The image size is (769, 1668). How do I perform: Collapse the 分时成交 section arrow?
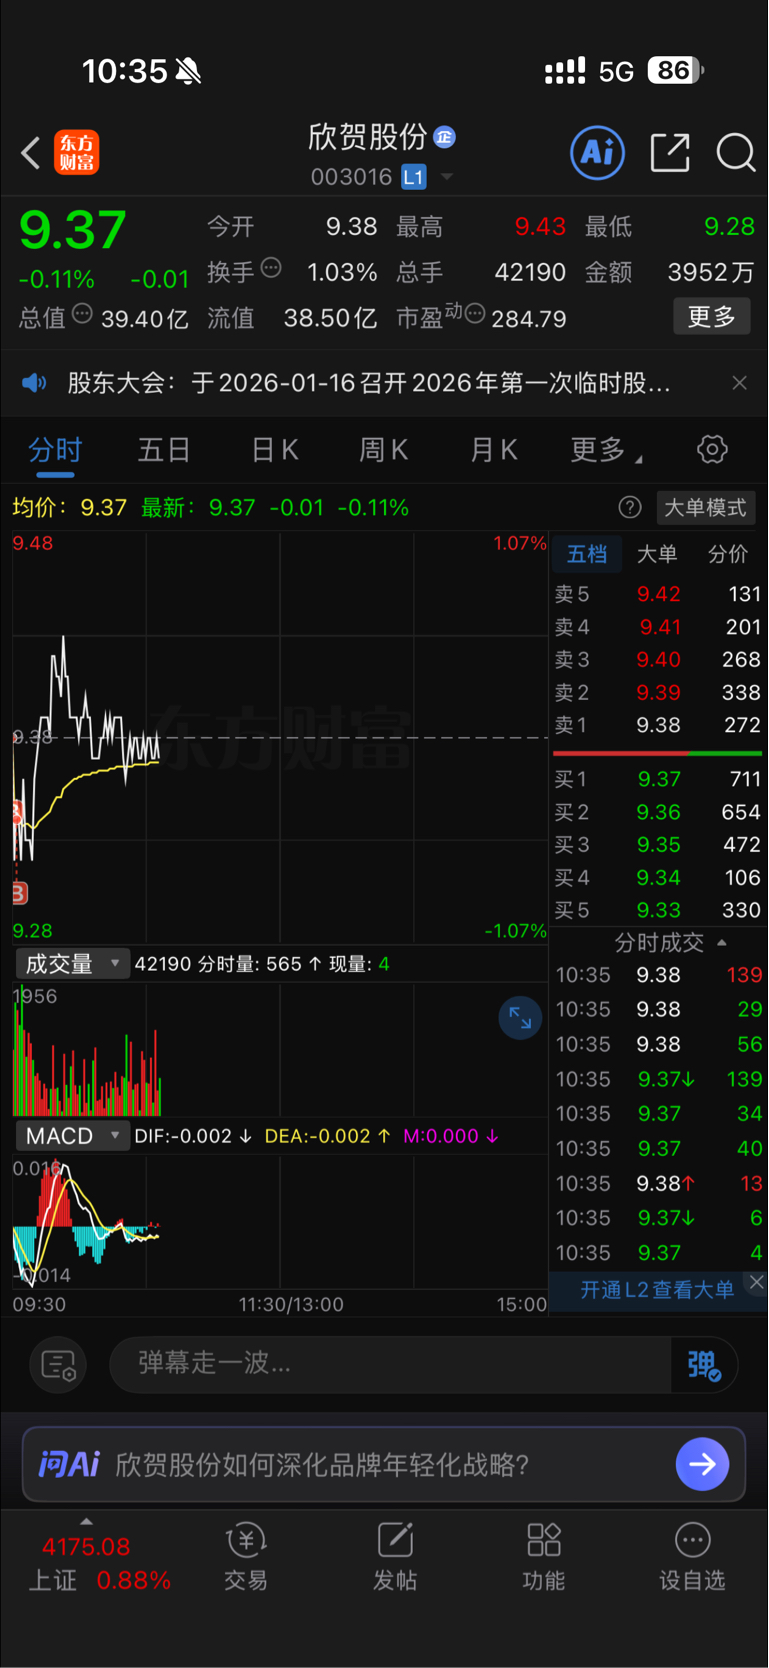(x=722, y=942)
